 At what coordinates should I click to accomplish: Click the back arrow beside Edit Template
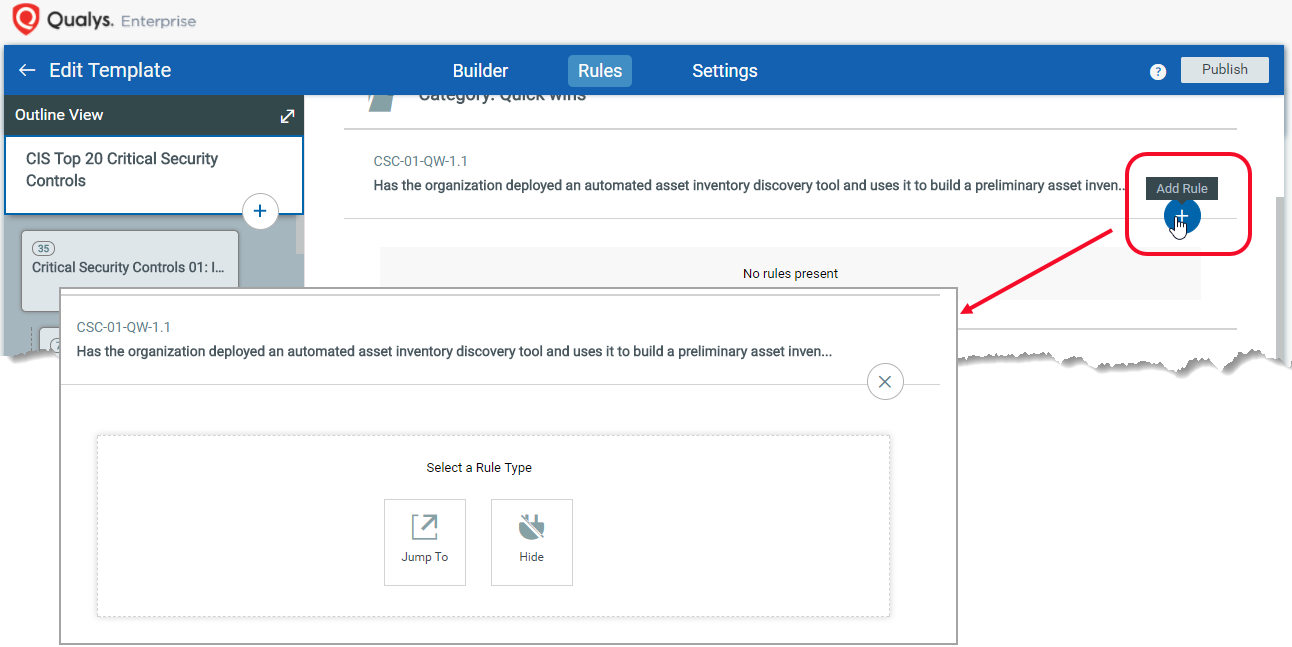27,71
